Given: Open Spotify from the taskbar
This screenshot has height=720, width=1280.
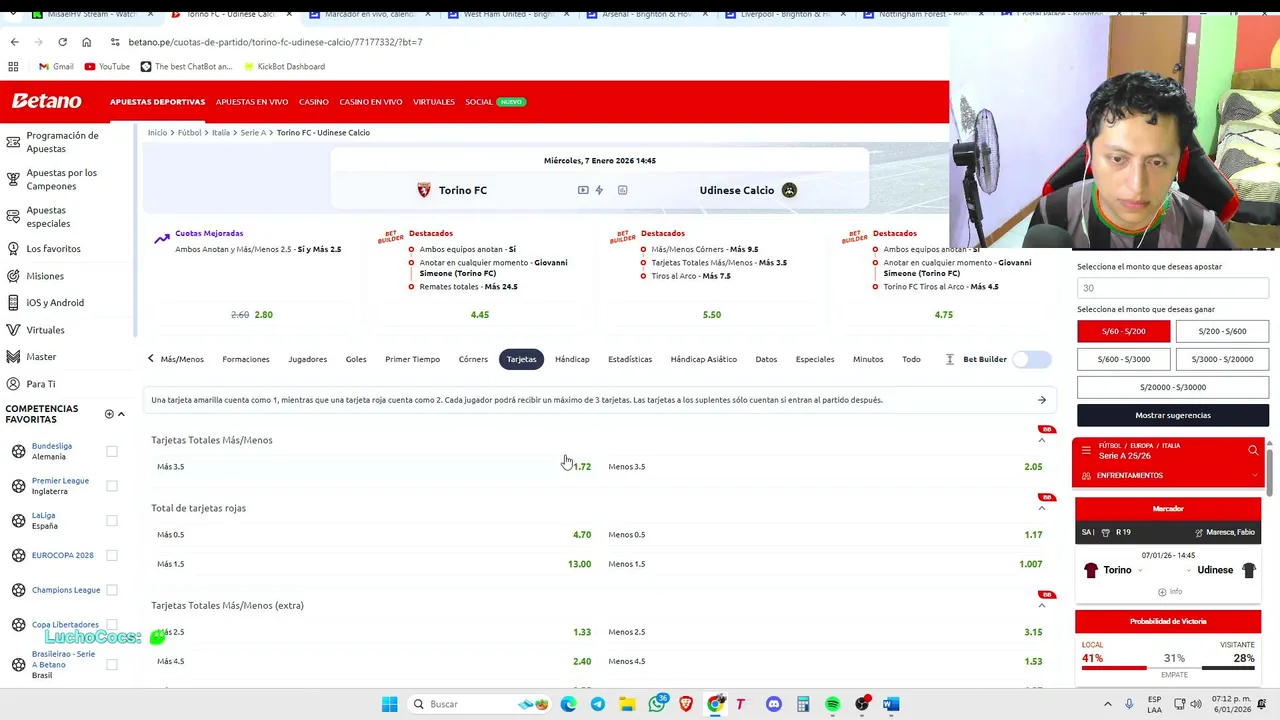Looking at the screenshot, I should pyautogui.click(x=832, y=704).
